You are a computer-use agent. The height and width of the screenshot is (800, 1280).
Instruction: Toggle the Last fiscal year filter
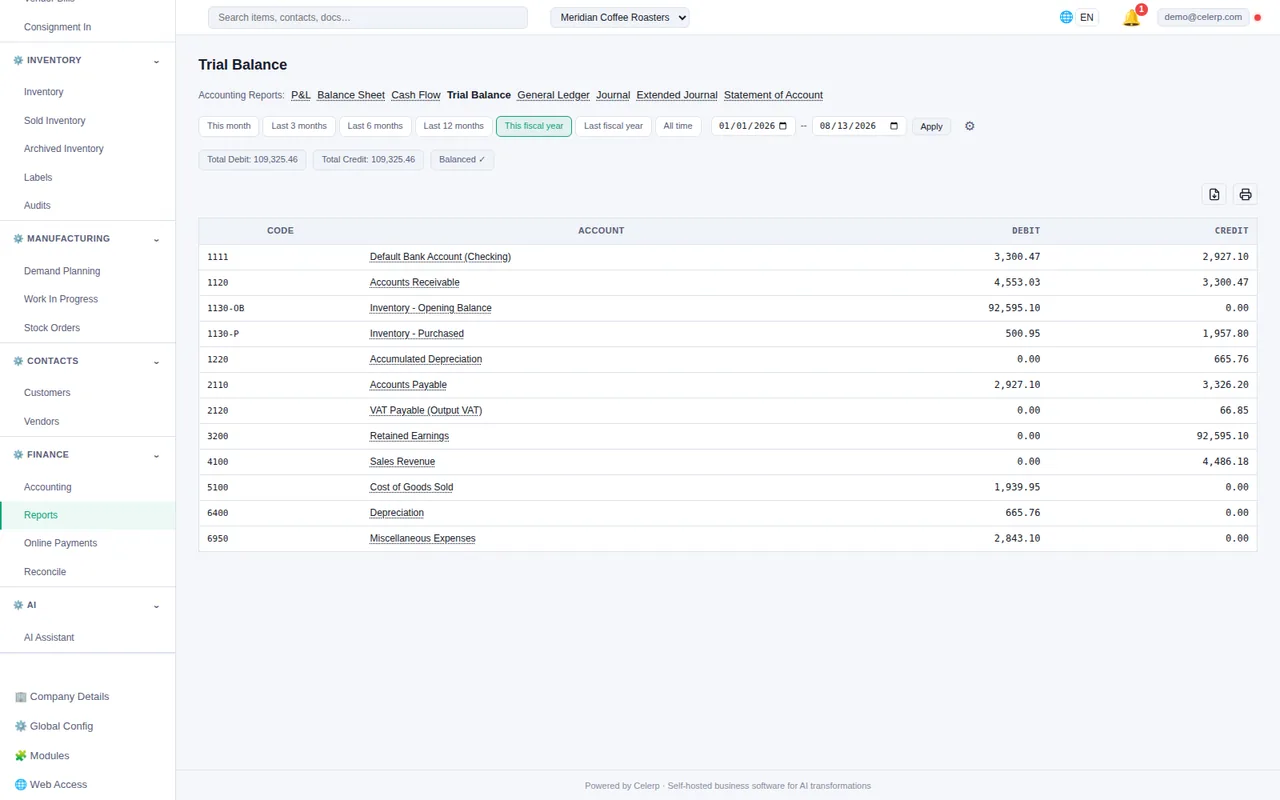click(613, 126)
